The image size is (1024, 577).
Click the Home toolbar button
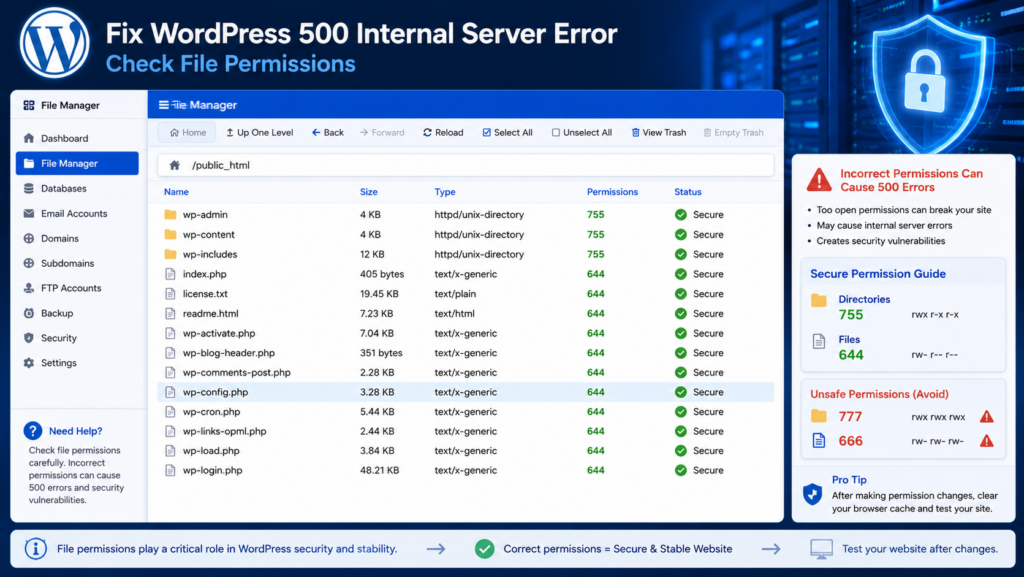[187, 133]
